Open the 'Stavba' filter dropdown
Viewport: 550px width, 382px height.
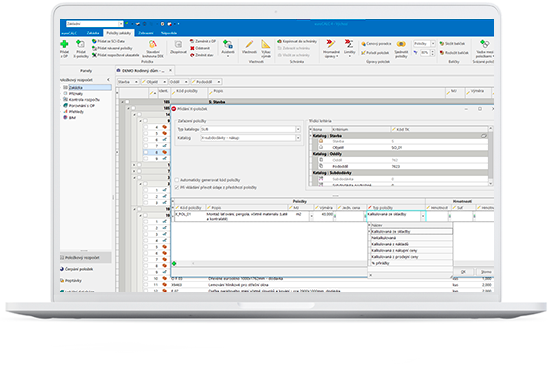(x=136, y=82)
